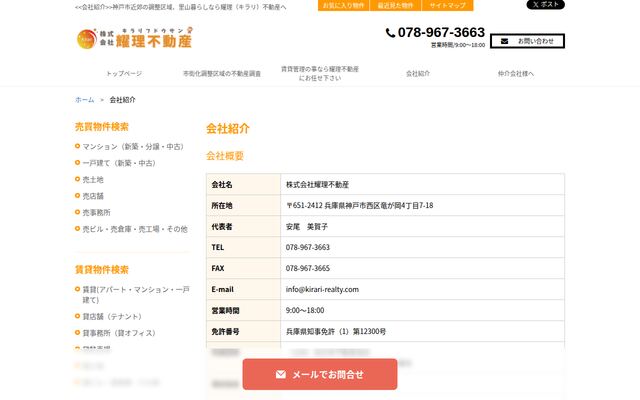Open マンション（新築・分譲・中古） link
Image resolution: width=640 pixels, height=400 pixels.
pos(133,147)
